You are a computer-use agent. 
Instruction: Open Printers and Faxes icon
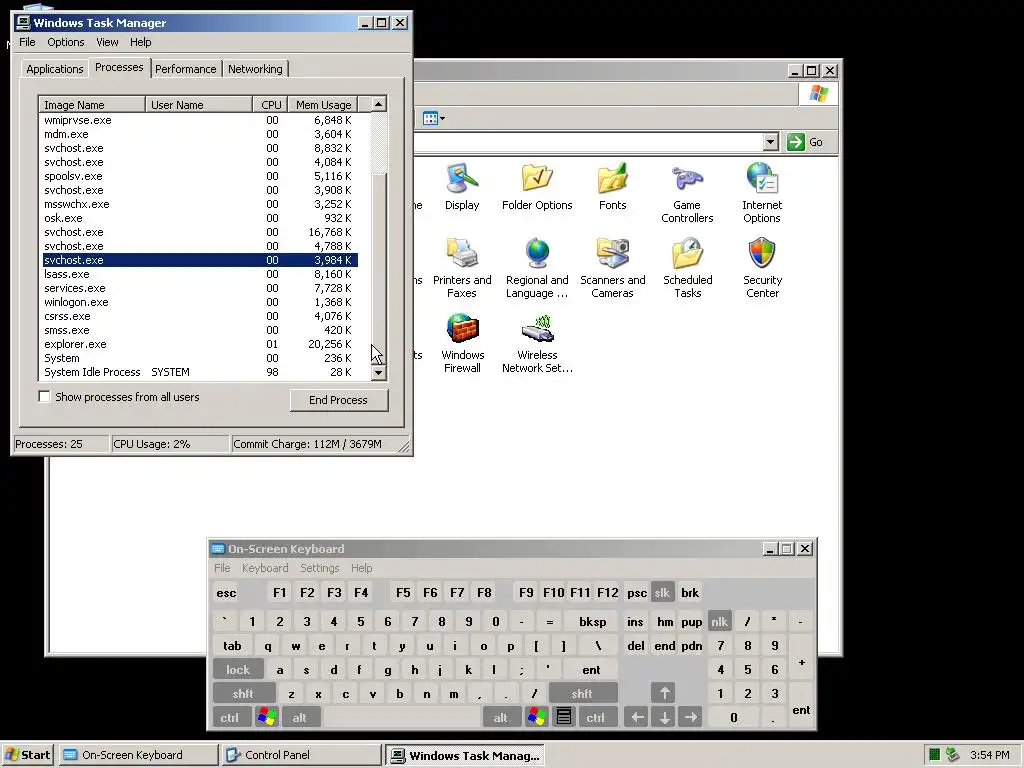pyautogui.click(x=462, y=268)
